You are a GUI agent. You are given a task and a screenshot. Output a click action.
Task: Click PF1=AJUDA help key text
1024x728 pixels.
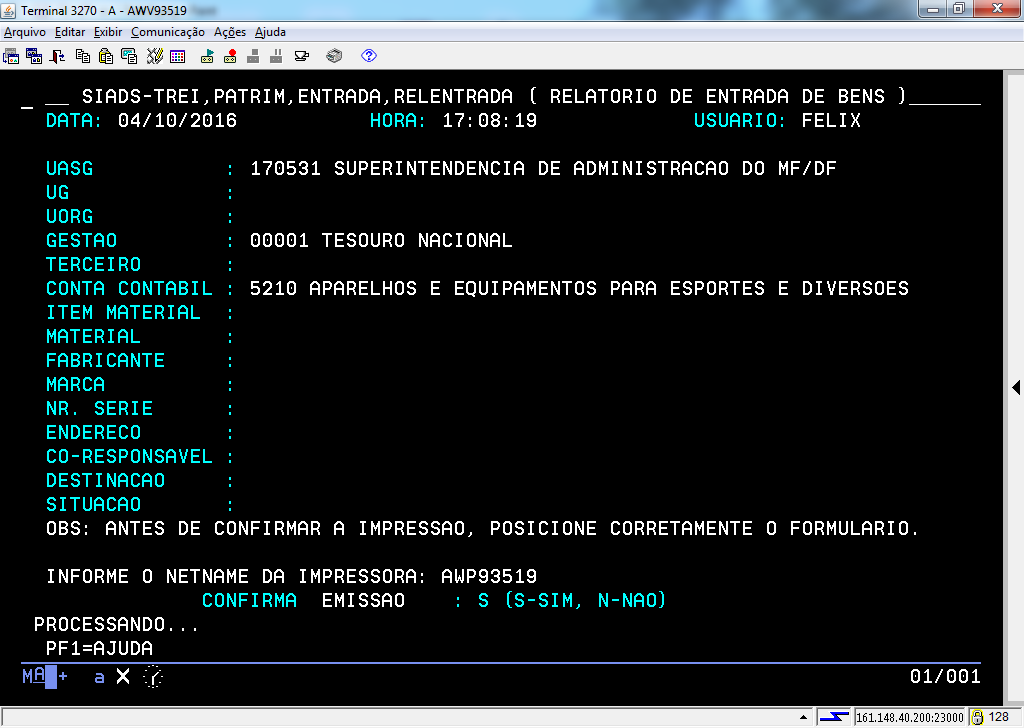(x=99, y=648)
